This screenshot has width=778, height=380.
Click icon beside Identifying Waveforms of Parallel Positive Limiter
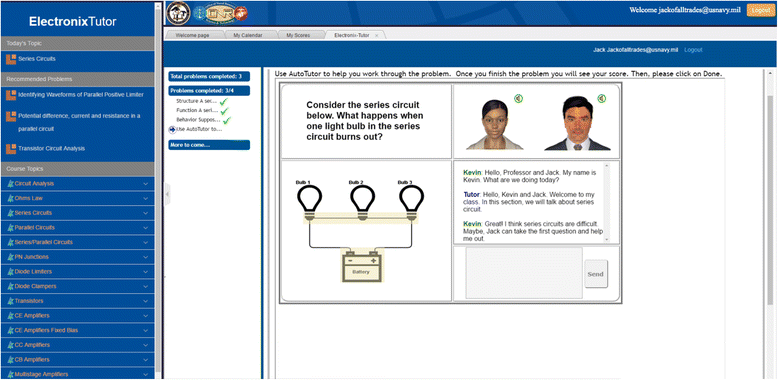[x=11, y=94]
